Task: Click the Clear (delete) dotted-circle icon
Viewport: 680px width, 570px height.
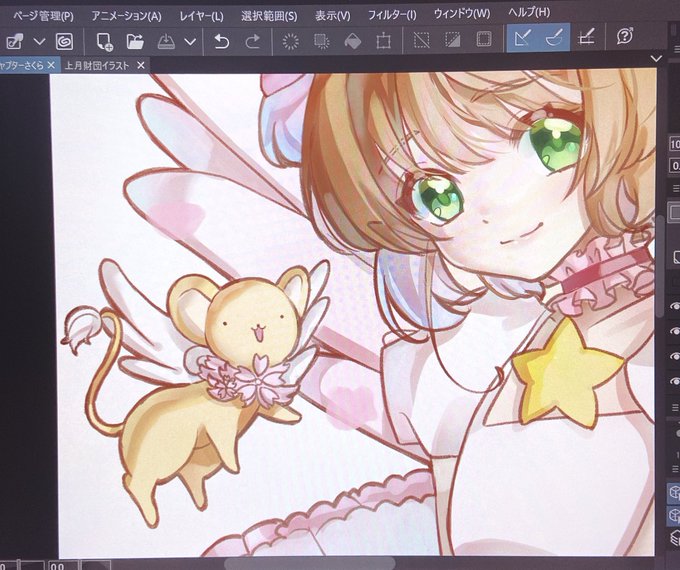Action: pyautogui.click(x=291, y=41)
